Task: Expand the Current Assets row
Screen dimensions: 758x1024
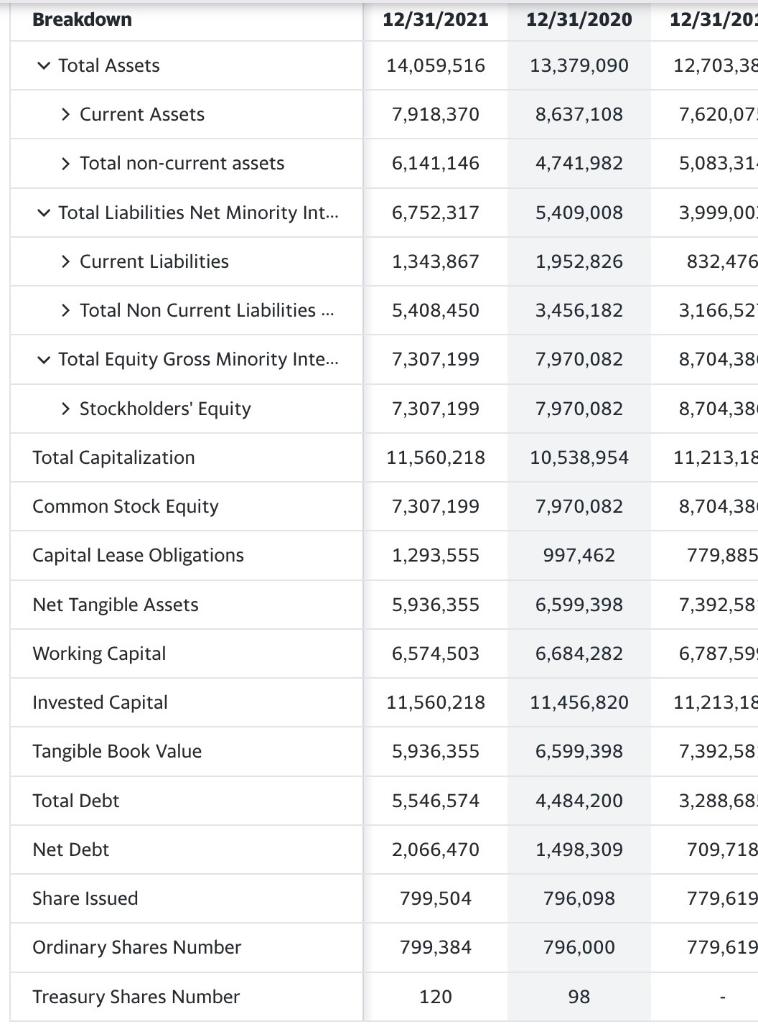Action: click(65, 115)
